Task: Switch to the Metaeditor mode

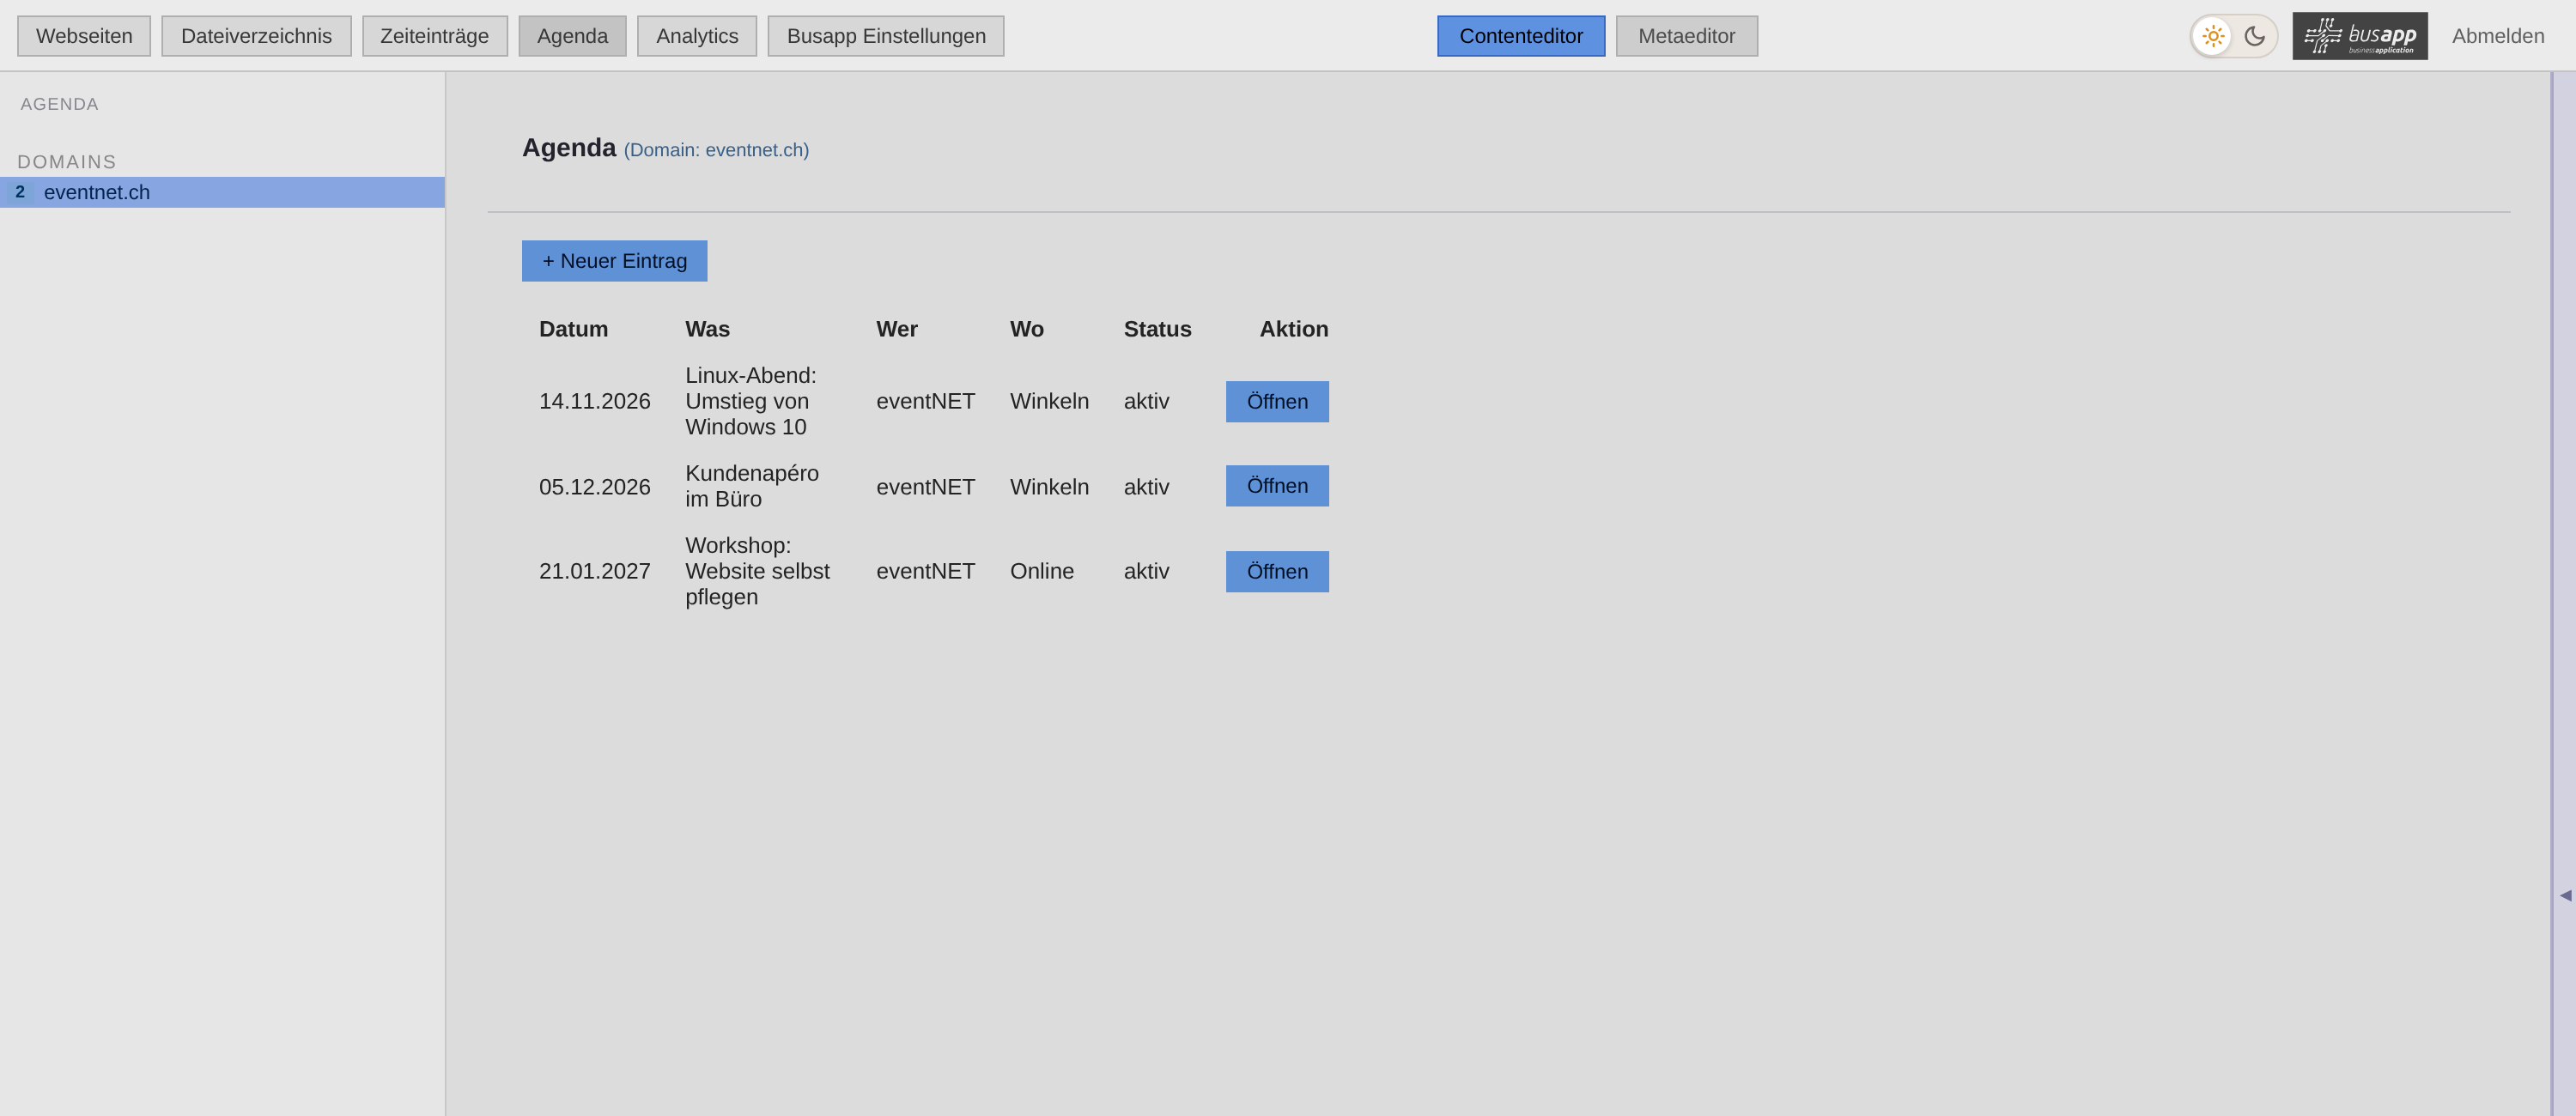Action: coord(1686,36)
